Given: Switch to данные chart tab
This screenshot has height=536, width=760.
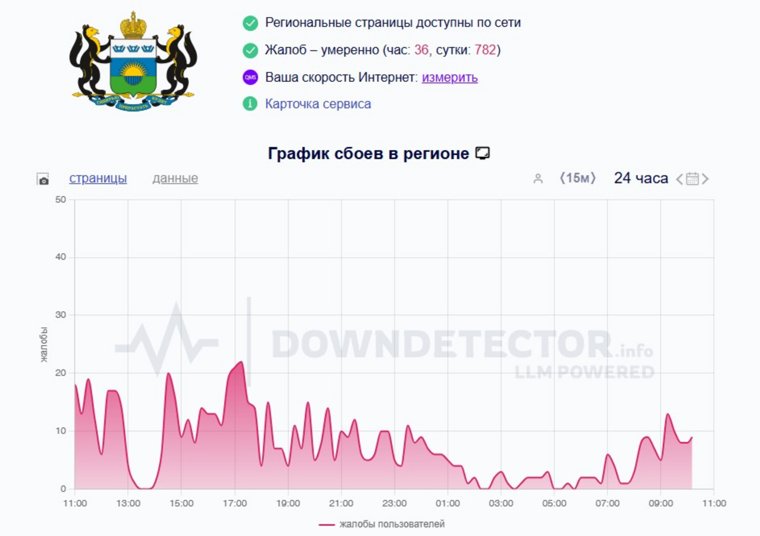Looking at the screenshot, I should (x=175, y=178).
